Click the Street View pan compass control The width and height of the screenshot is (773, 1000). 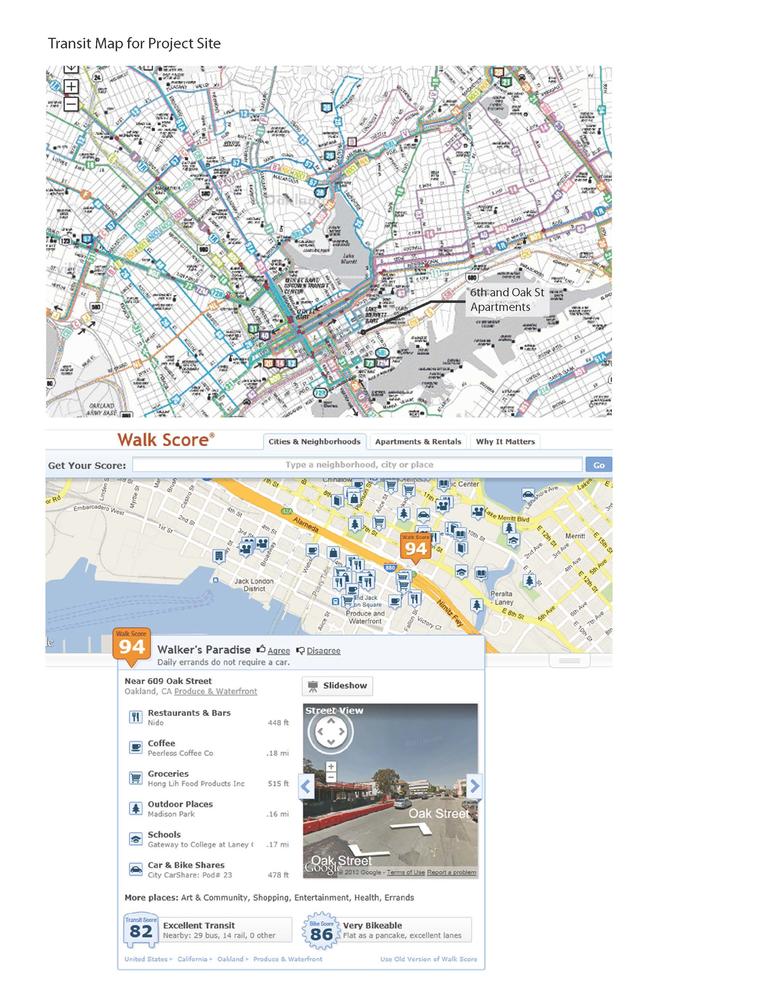click(x=330, y=733)
